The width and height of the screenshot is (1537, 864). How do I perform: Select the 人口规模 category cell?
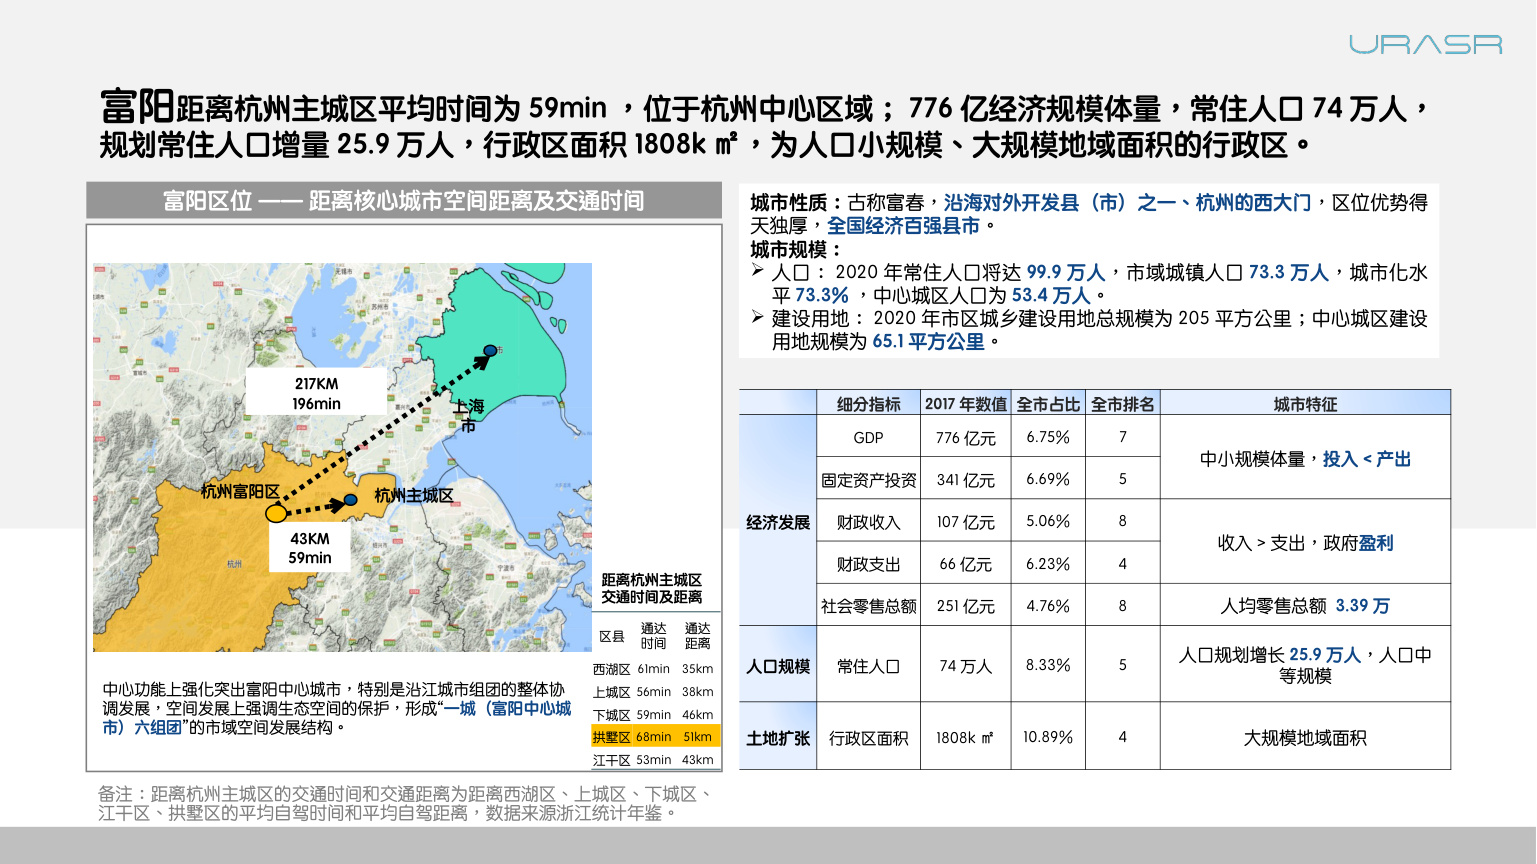[778, 665]
